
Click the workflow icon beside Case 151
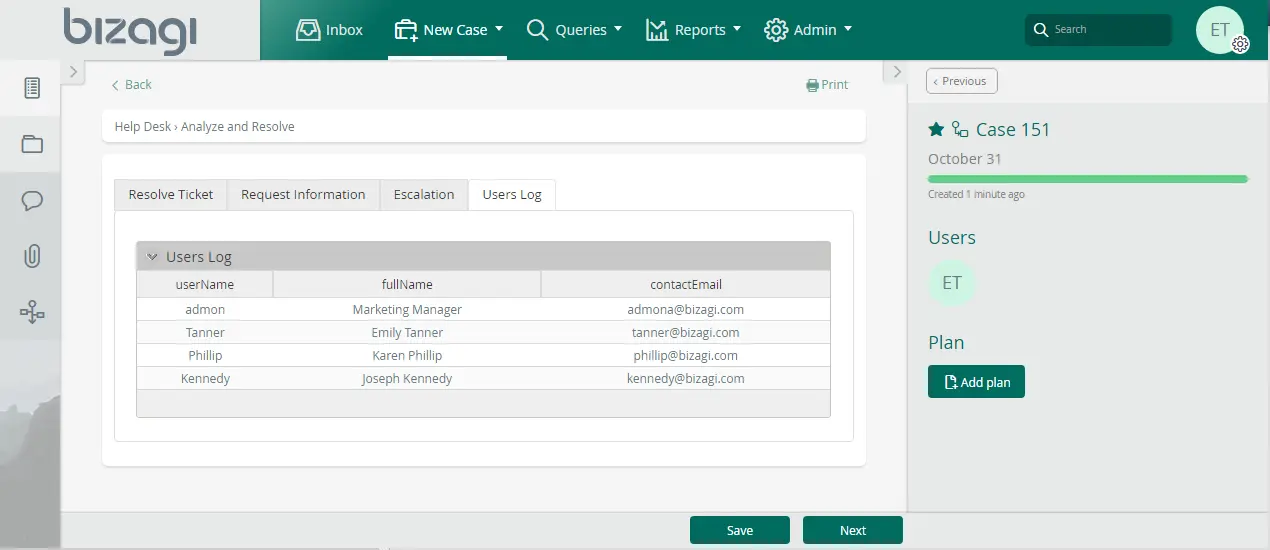960,129
